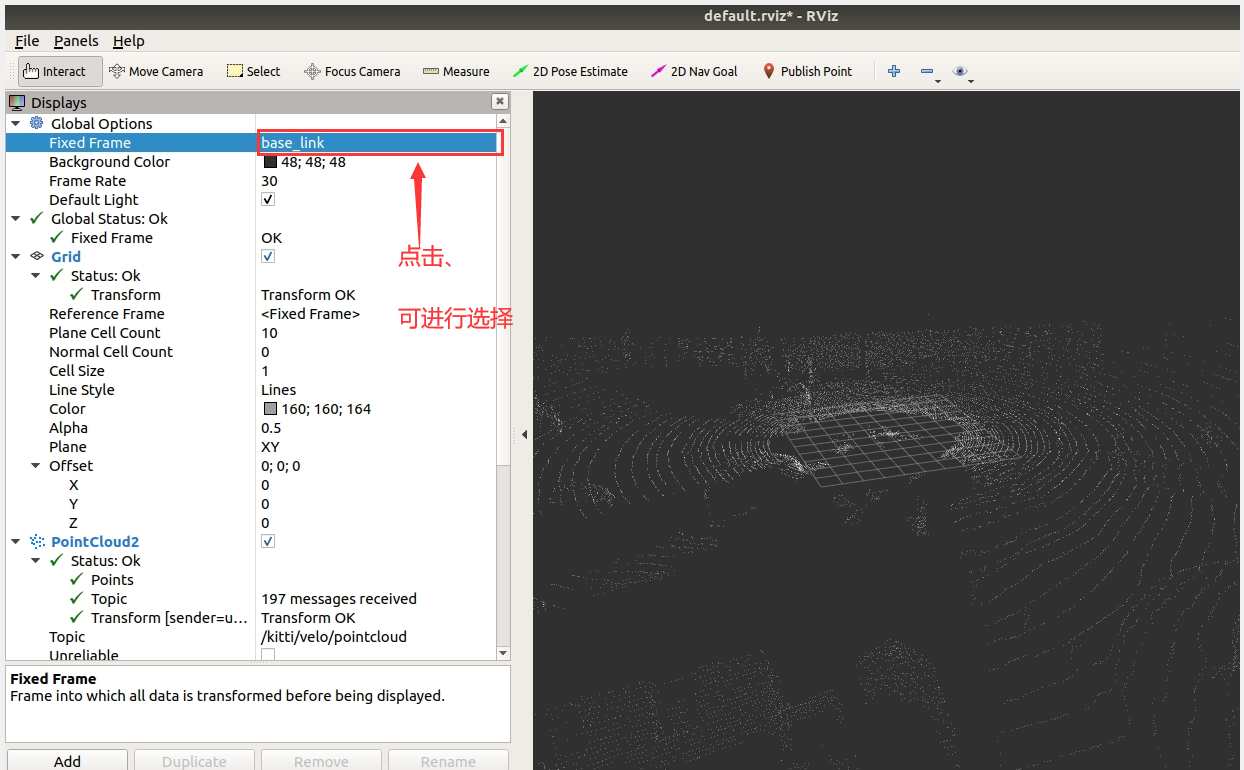The width and height of the screenshot is (1244, 770).
Task: Click the Background Color swatch 48; 48; 48
Action: point(270,162)
